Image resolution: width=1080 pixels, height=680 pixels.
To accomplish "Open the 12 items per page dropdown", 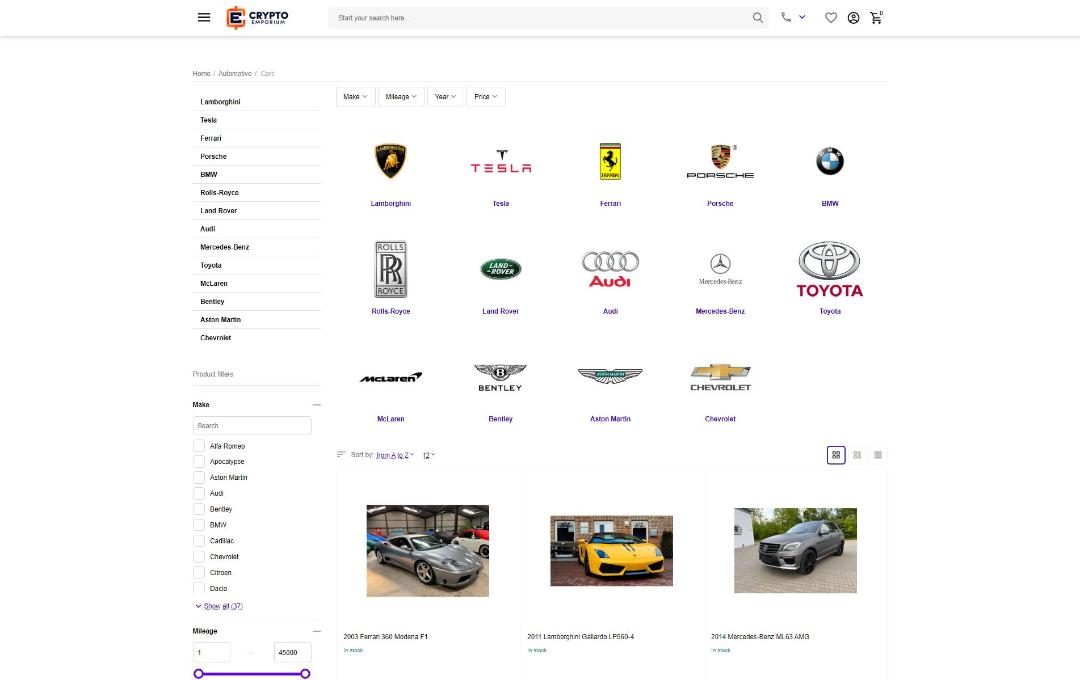I will point(428,455).
